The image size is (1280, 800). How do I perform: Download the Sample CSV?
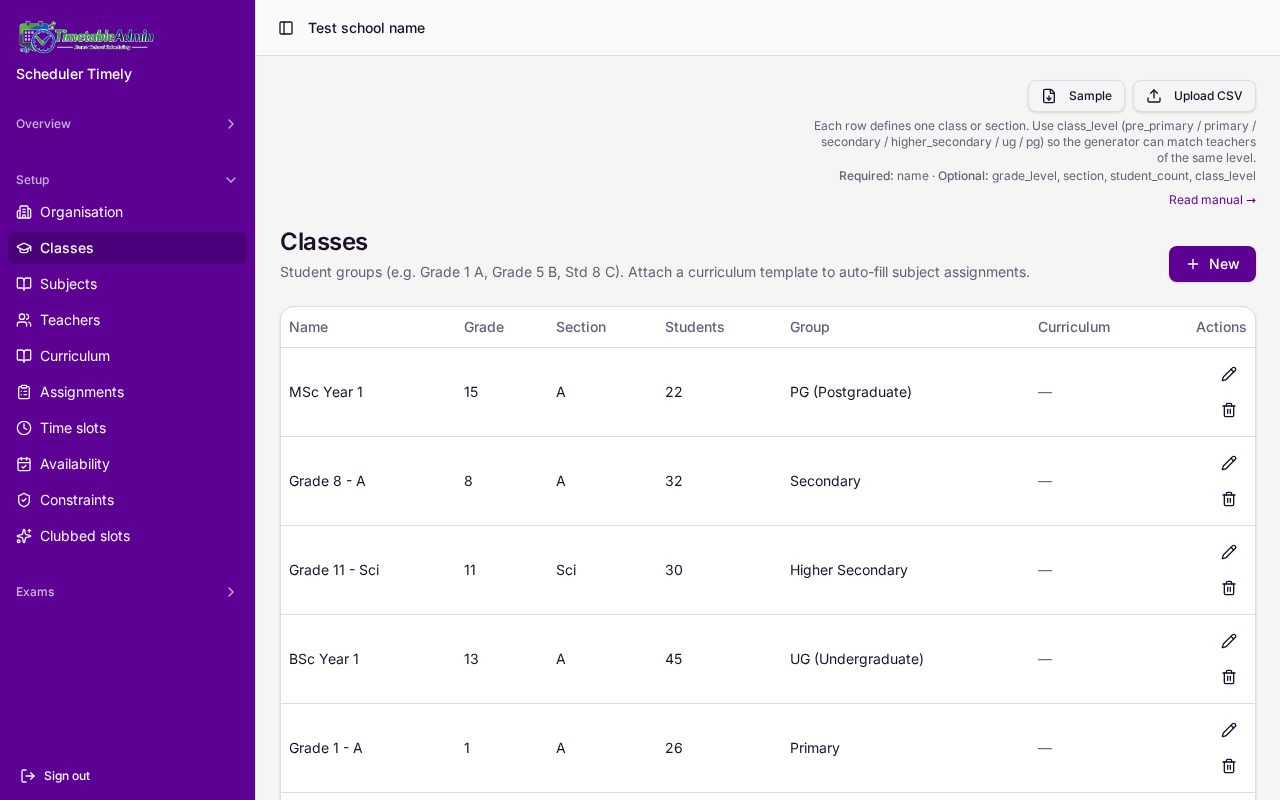[1076, 96]
